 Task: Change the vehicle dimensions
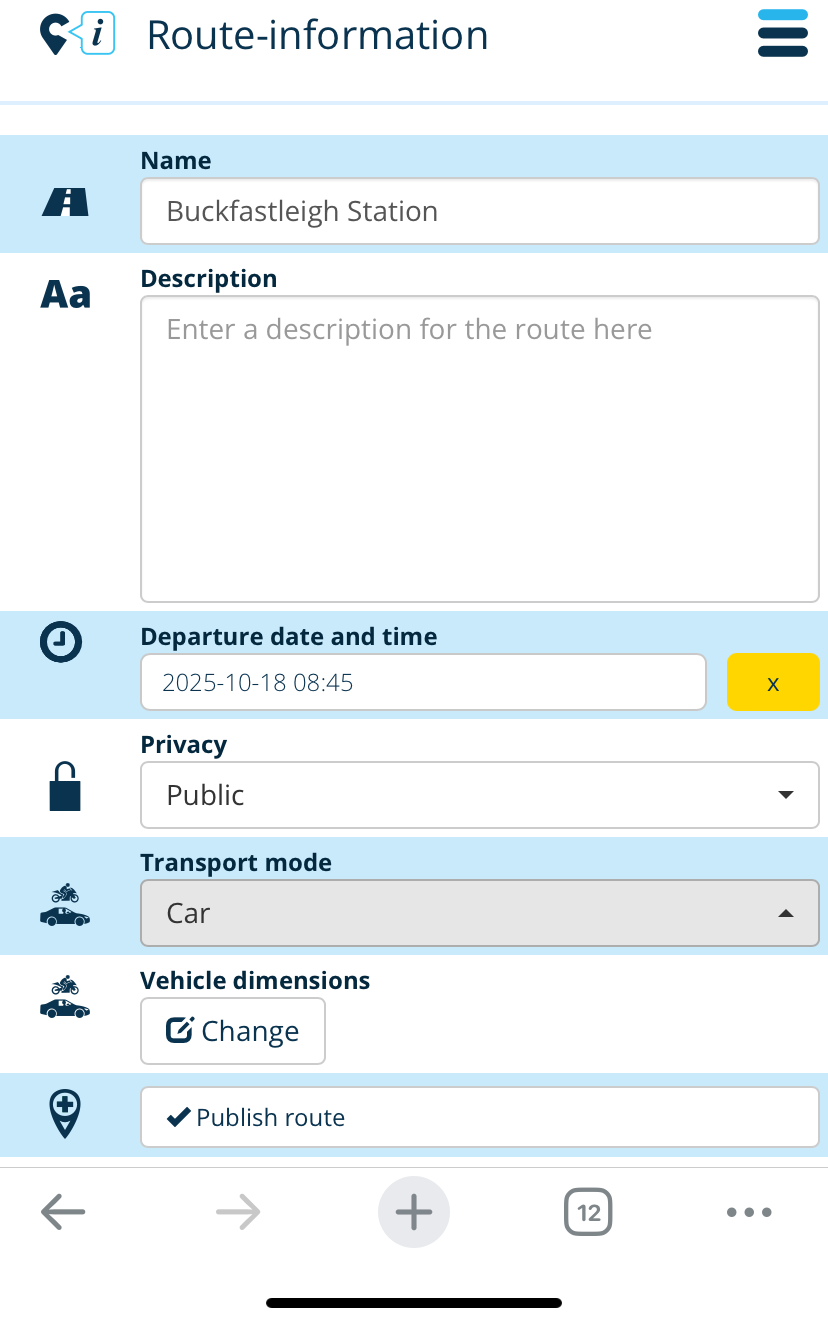(233, 1031)
